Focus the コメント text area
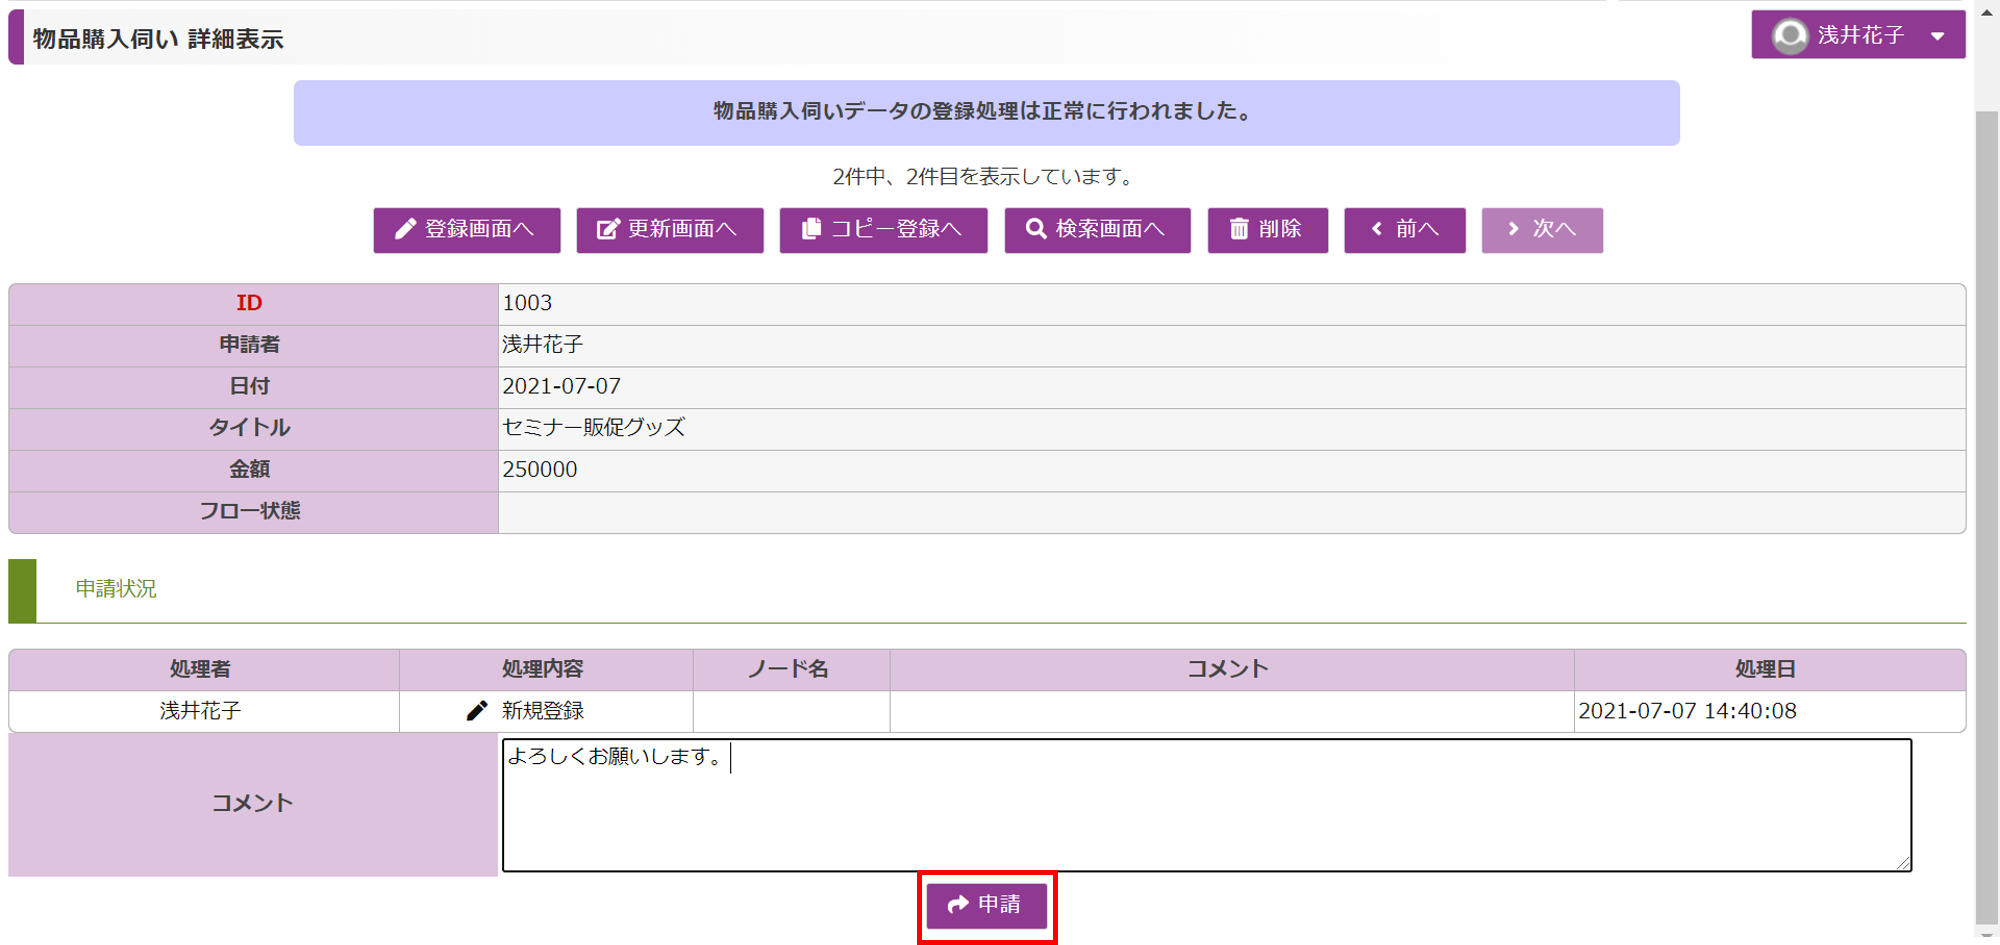Screen dimensions: 2000x945 pos(1207,805)
